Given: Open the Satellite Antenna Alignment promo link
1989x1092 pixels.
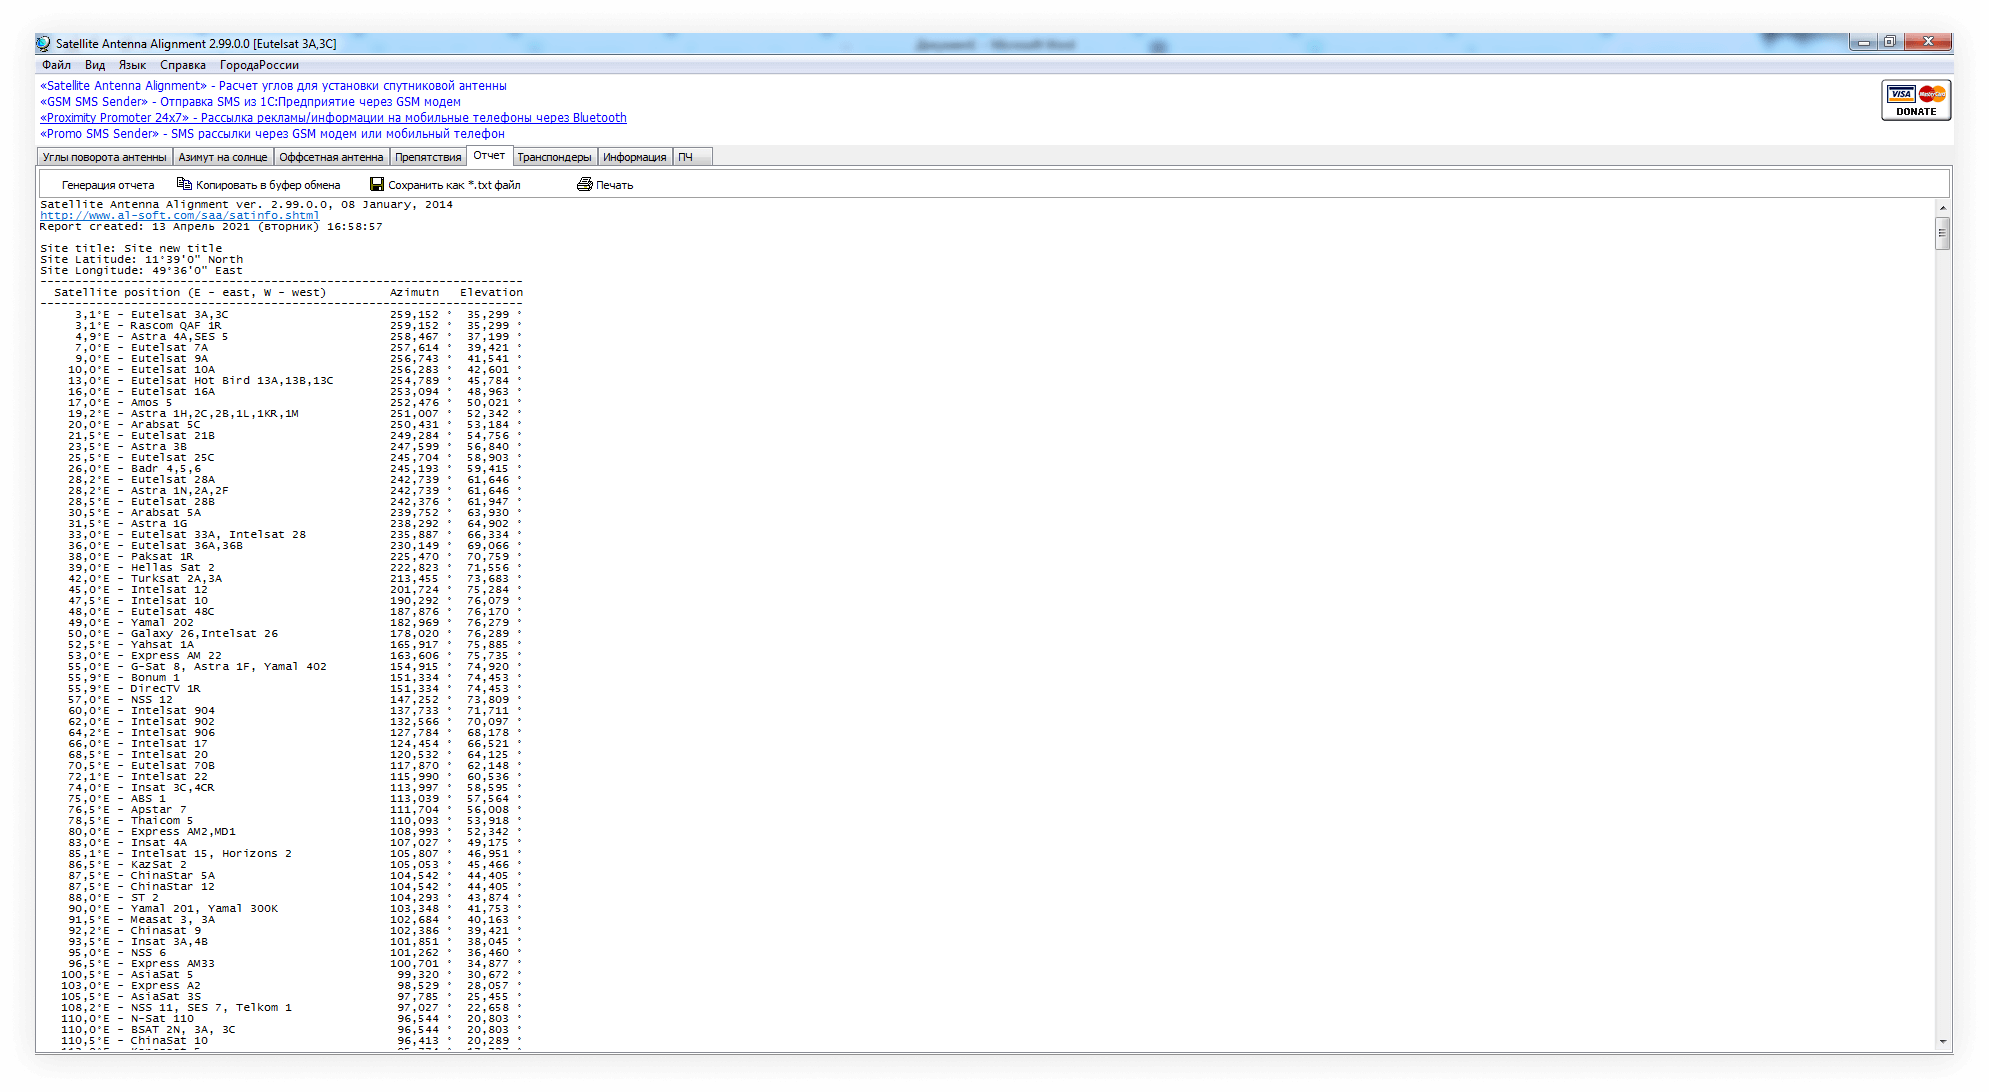Looking at the screenshot, I should pos(273,86).
